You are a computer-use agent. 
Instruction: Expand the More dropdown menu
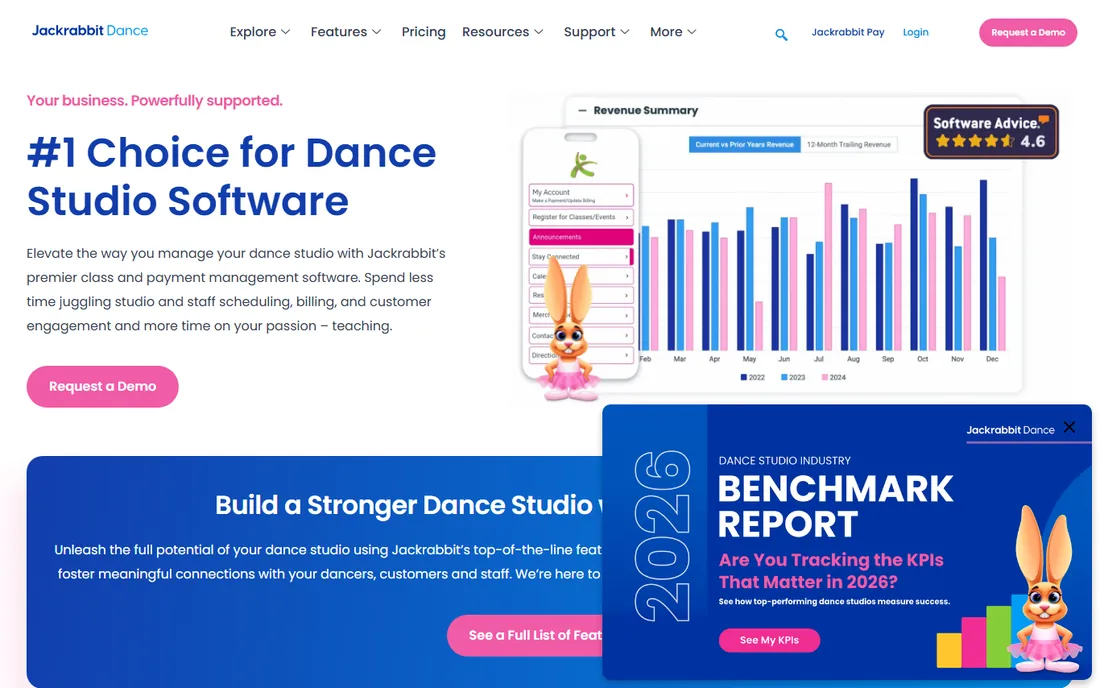673,32
